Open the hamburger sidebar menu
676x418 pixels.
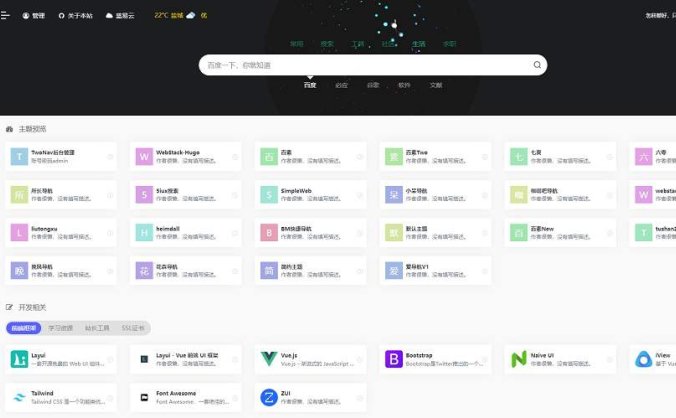coord(5,16)
